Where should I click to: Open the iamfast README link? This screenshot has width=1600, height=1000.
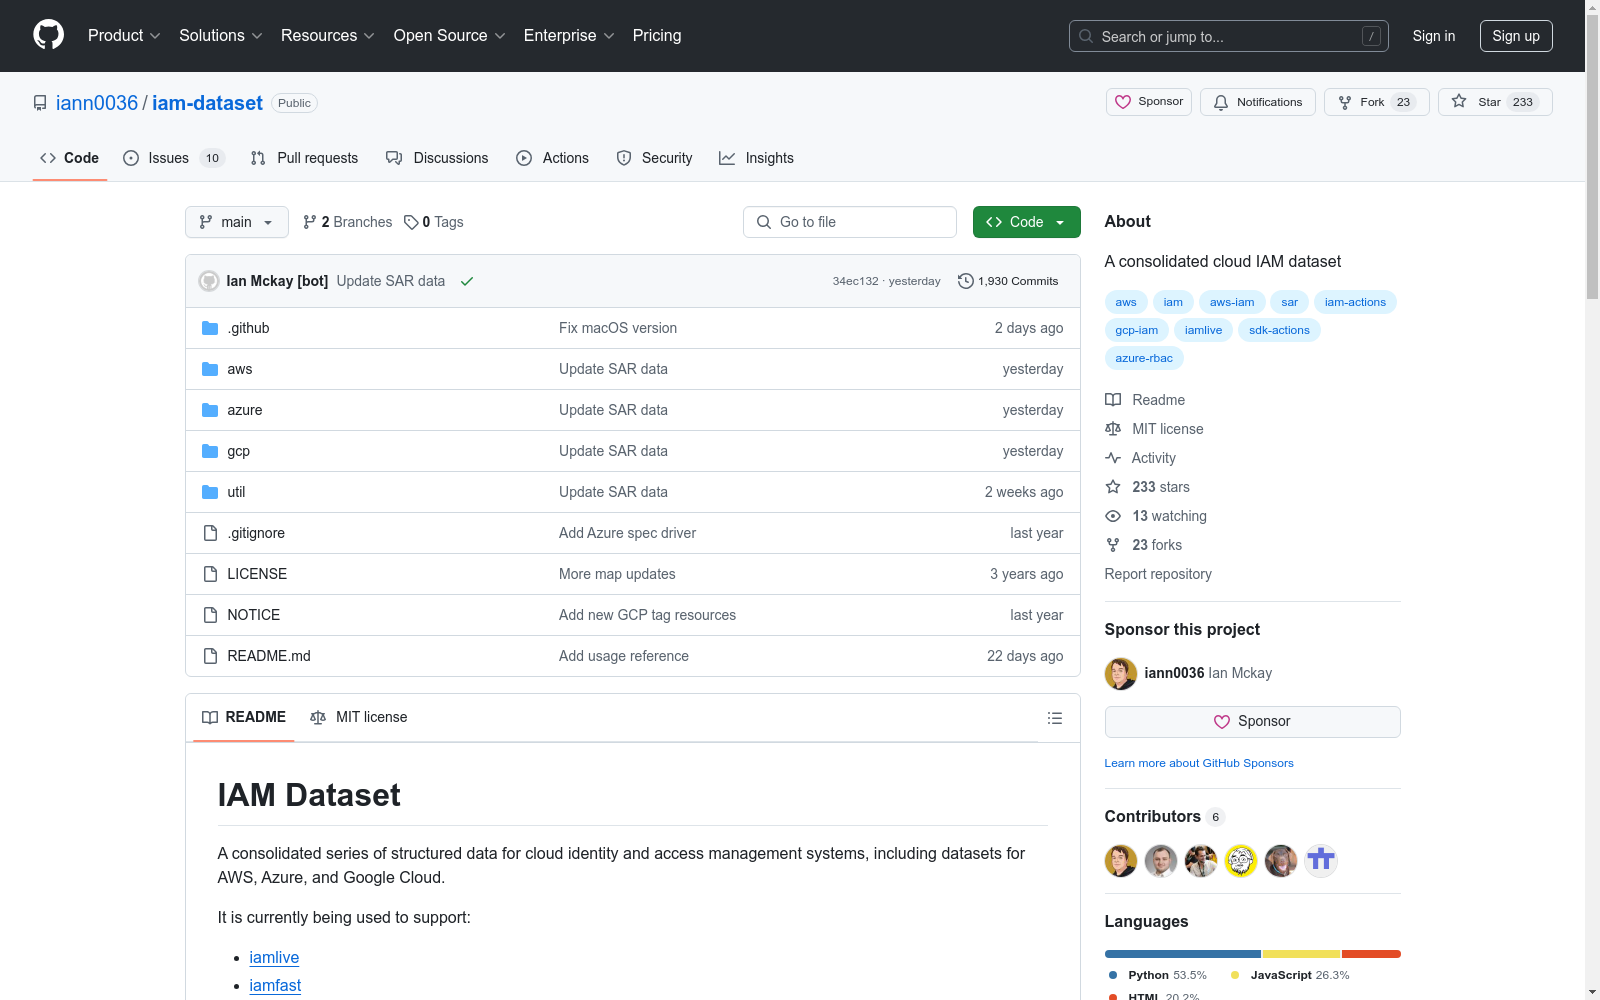(275, 986)
